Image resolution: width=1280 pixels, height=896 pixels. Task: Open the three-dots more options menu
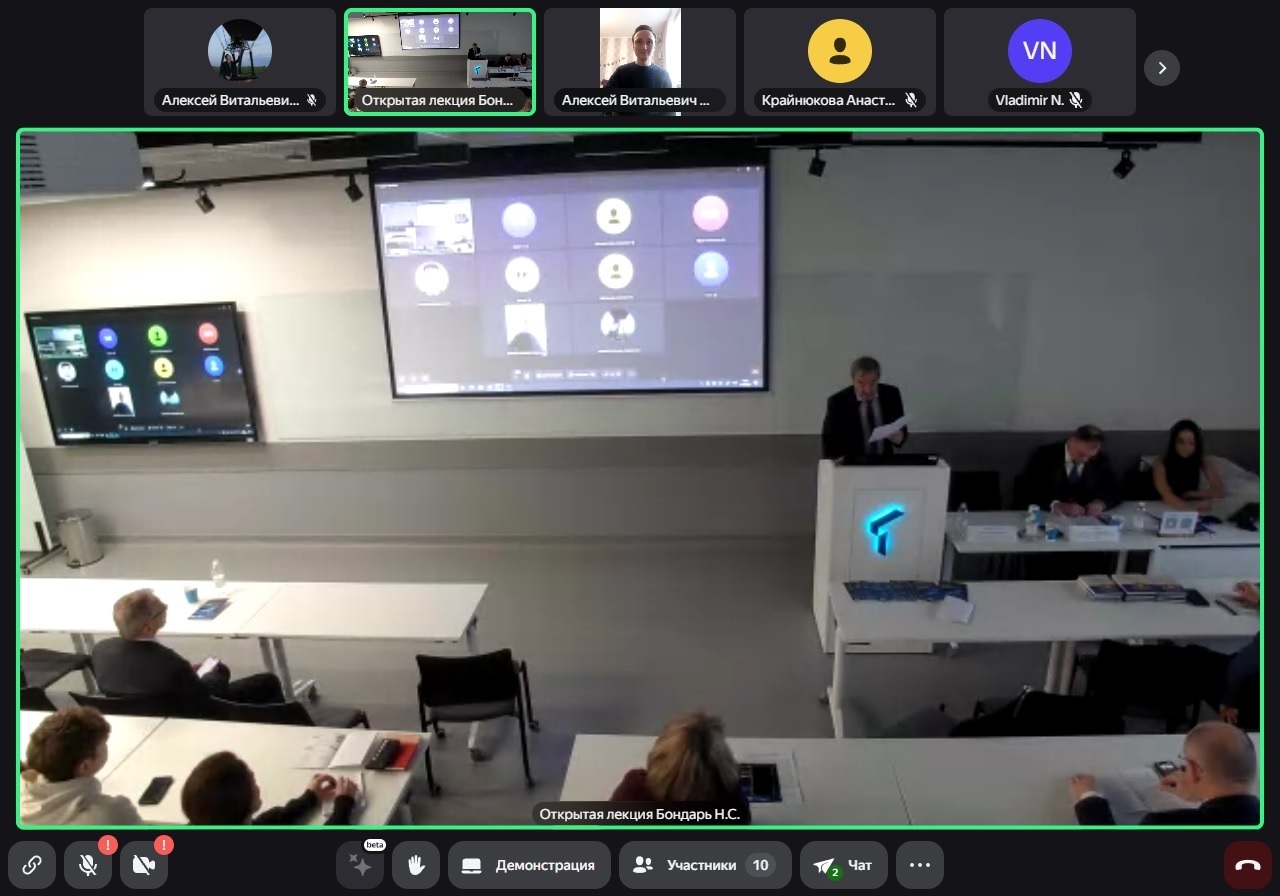(920, 865)
